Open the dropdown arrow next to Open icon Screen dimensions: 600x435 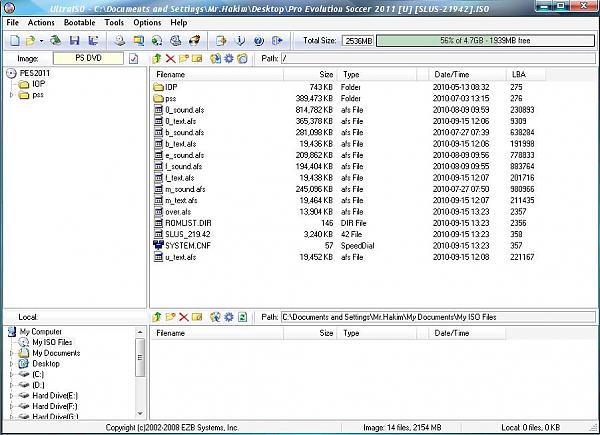pos(41,41)
